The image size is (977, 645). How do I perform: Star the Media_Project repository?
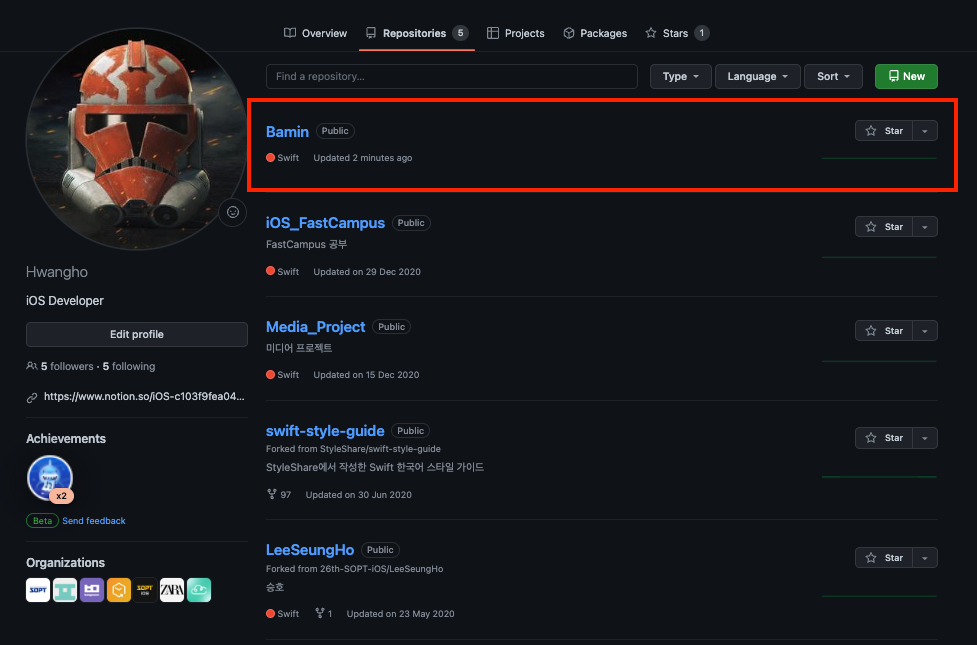[884, 331]
